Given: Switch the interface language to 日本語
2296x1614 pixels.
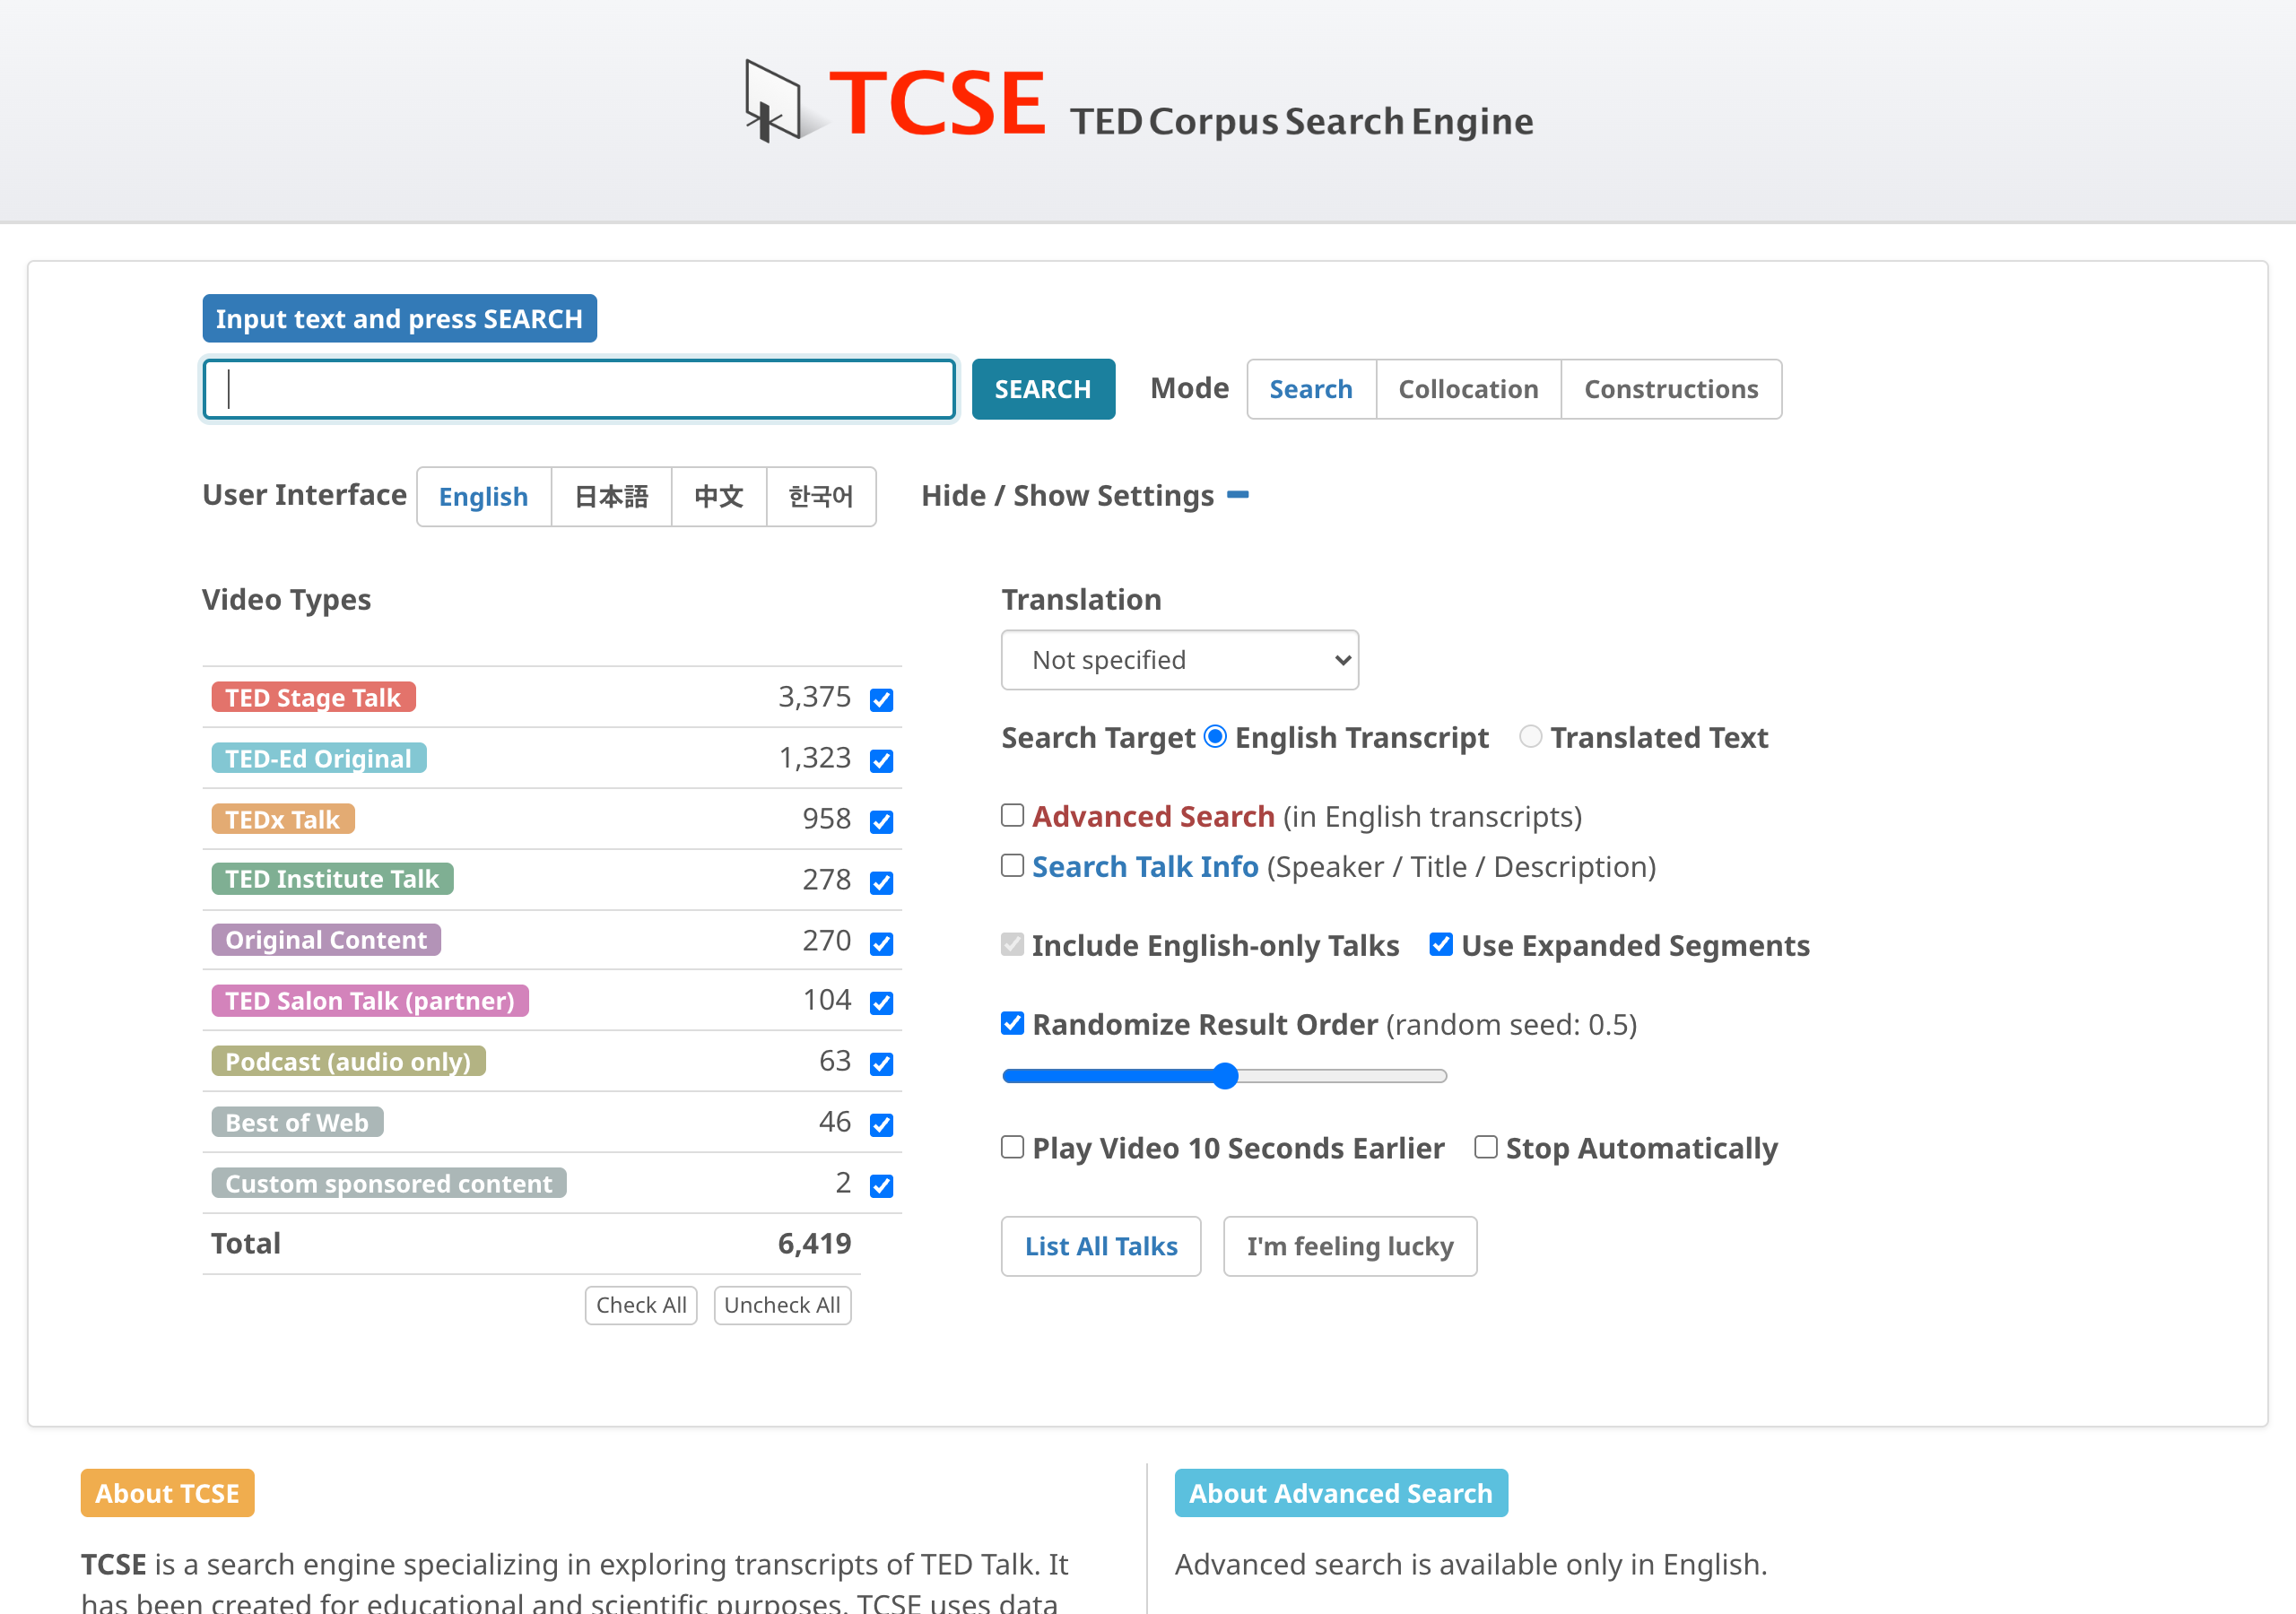Looking at the screenshot, I should tap(611, 496).
